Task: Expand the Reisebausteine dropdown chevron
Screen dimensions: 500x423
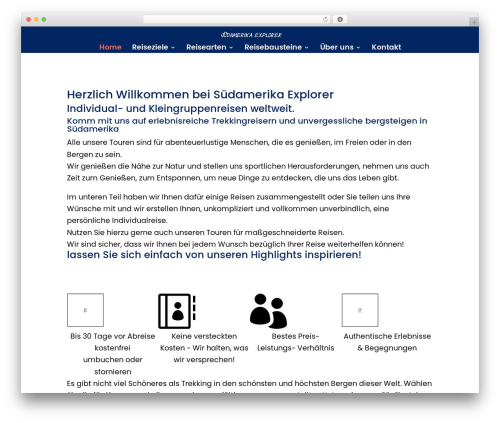Action: pyautogui.click(x=306, y=48)
